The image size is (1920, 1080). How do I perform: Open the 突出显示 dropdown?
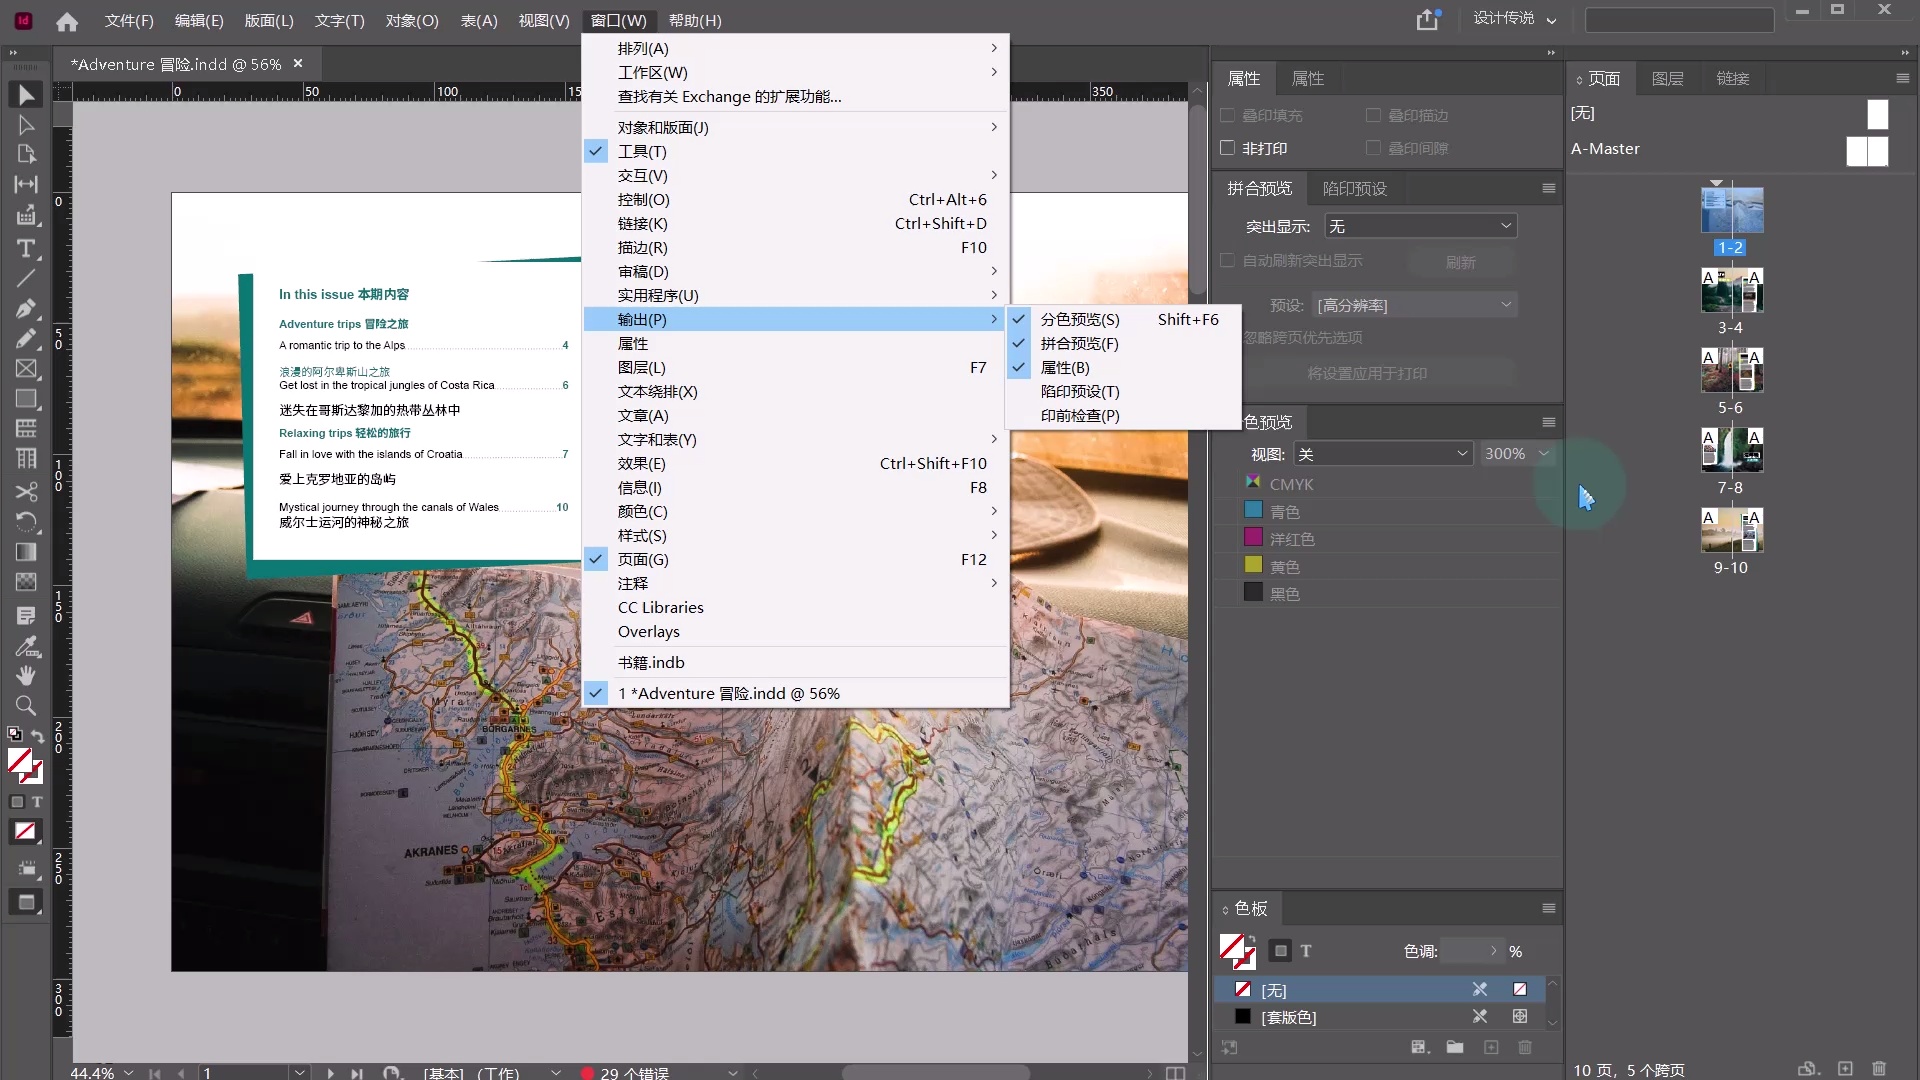point(1420,226)
